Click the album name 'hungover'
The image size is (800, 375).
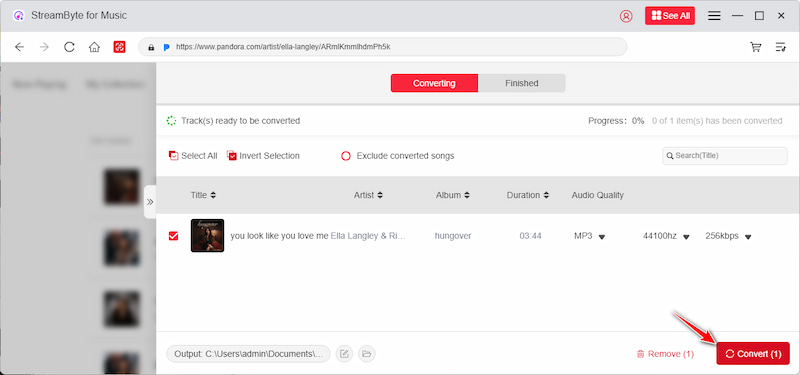[453, 236]
